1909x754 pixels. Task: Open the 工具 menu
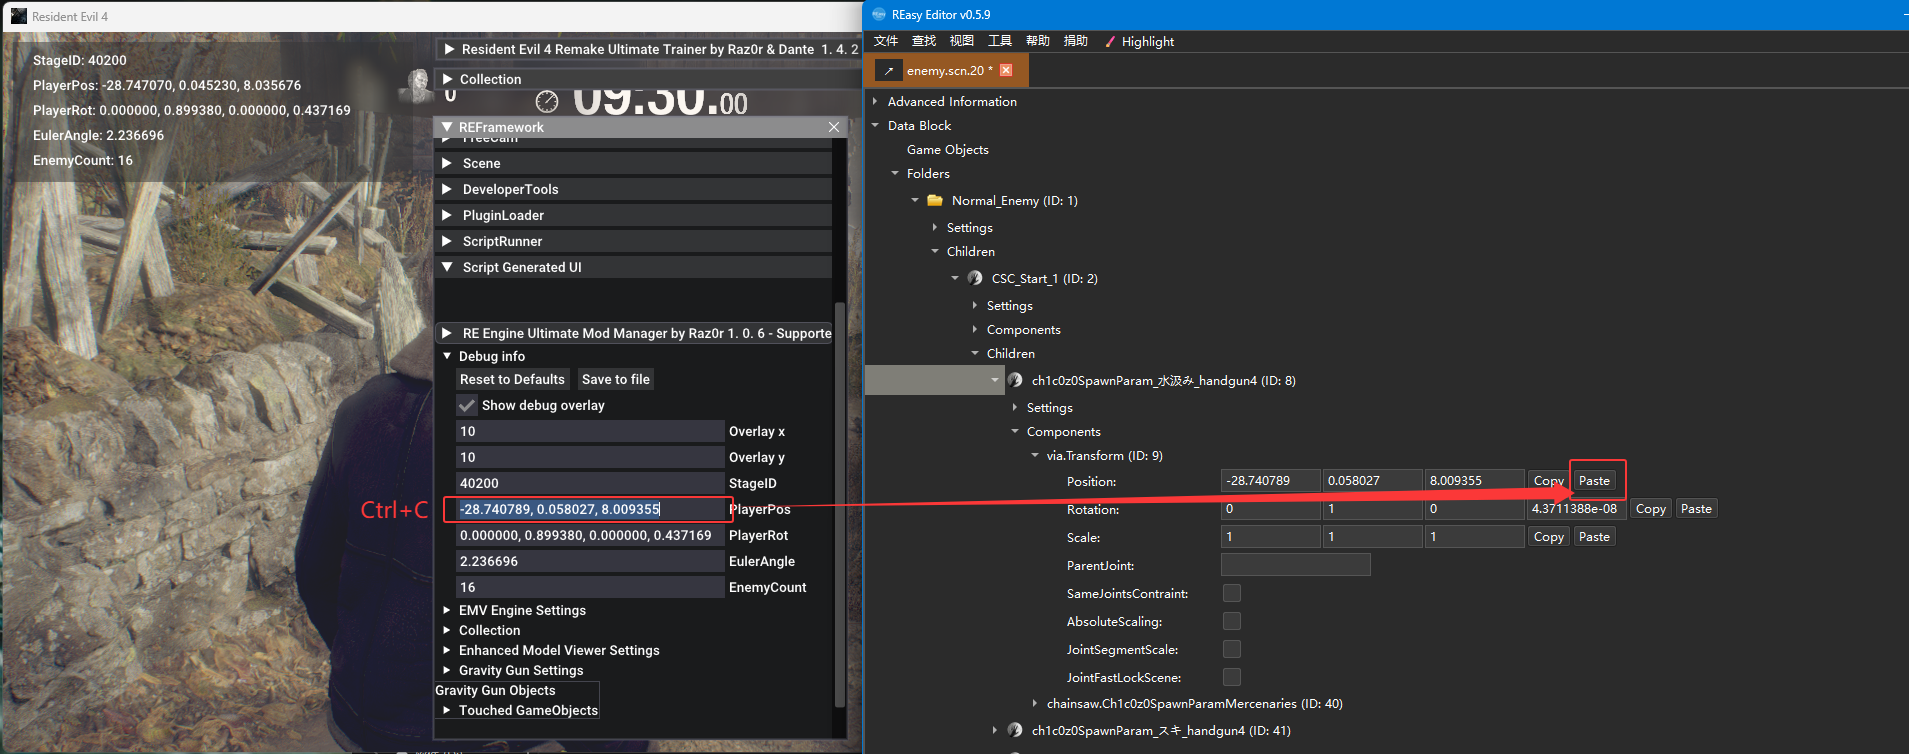tap(1000, 41)
